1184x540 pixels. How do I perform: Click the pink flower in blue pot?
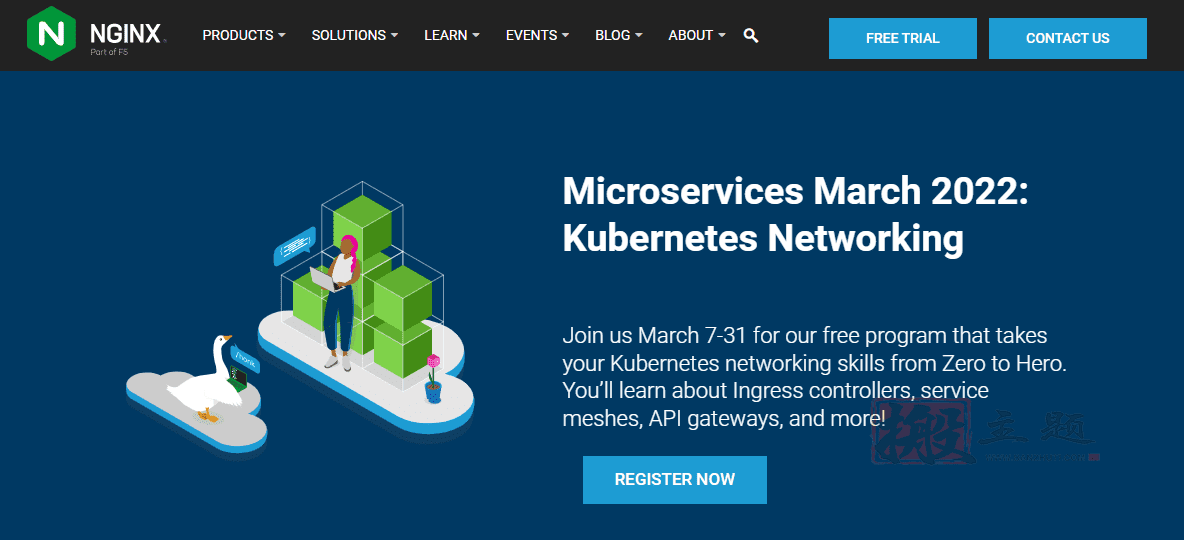pos(433,378)
